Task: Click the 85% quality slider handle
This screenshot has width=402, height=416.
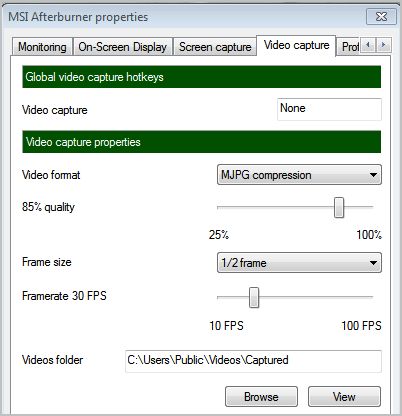Action: 339,207
